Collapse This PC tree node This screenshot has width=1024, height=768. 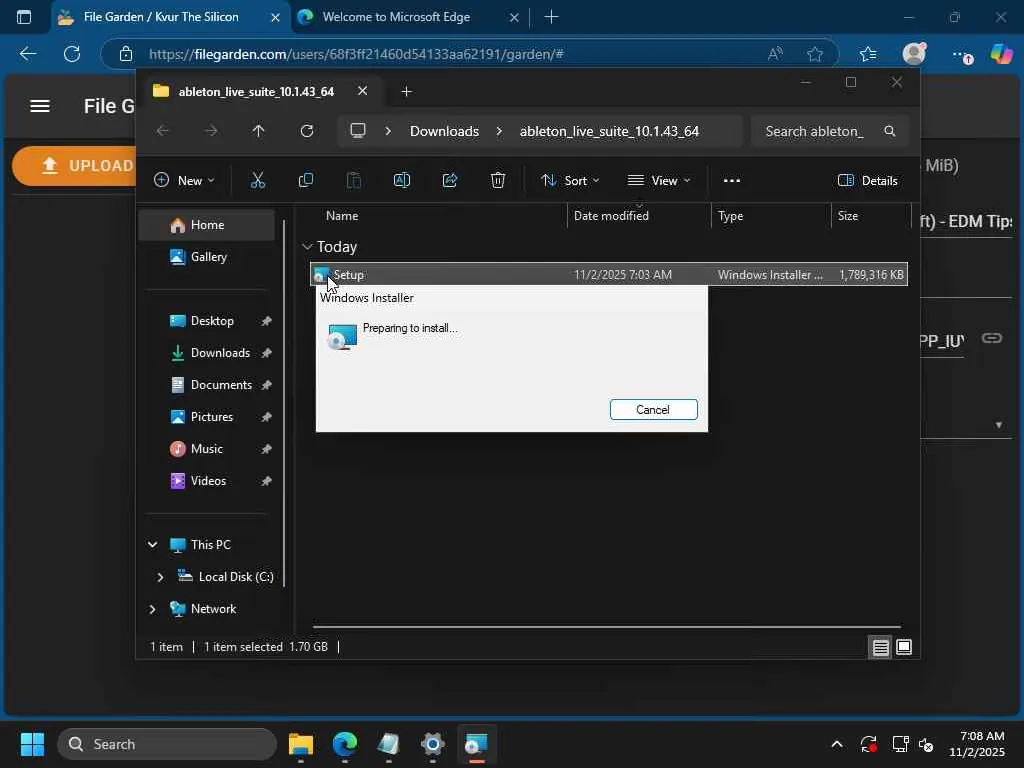(152, 545)
